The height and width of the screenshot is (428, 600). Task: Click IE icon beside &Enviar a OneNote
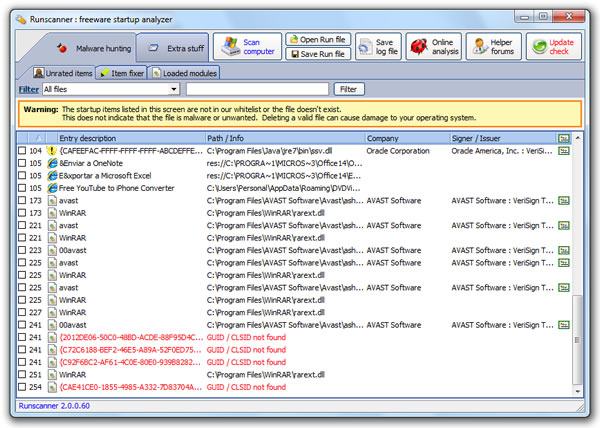tap(52, 163)
